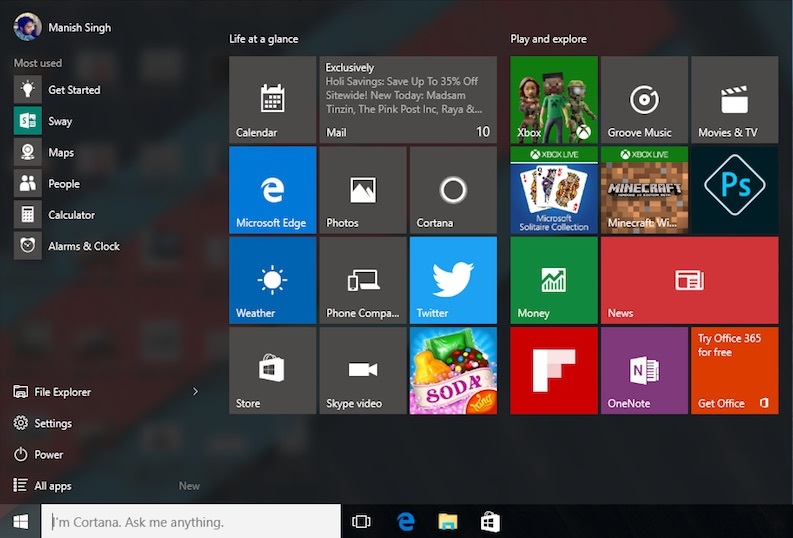Open Alarms & Clock from list
793x538 pixels.
coord(67,246)
